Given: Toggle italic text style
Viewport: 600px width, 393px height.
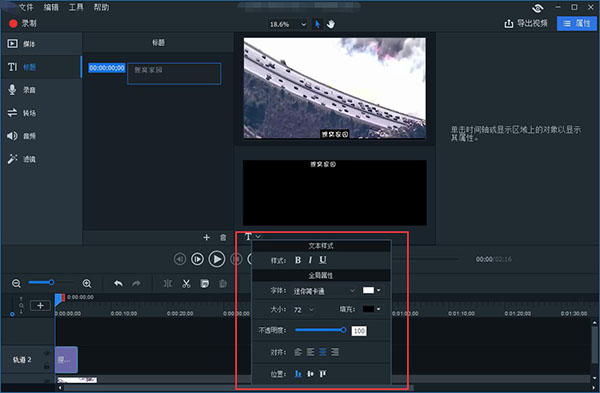Looking at the screenshot, I should [310, 260].
